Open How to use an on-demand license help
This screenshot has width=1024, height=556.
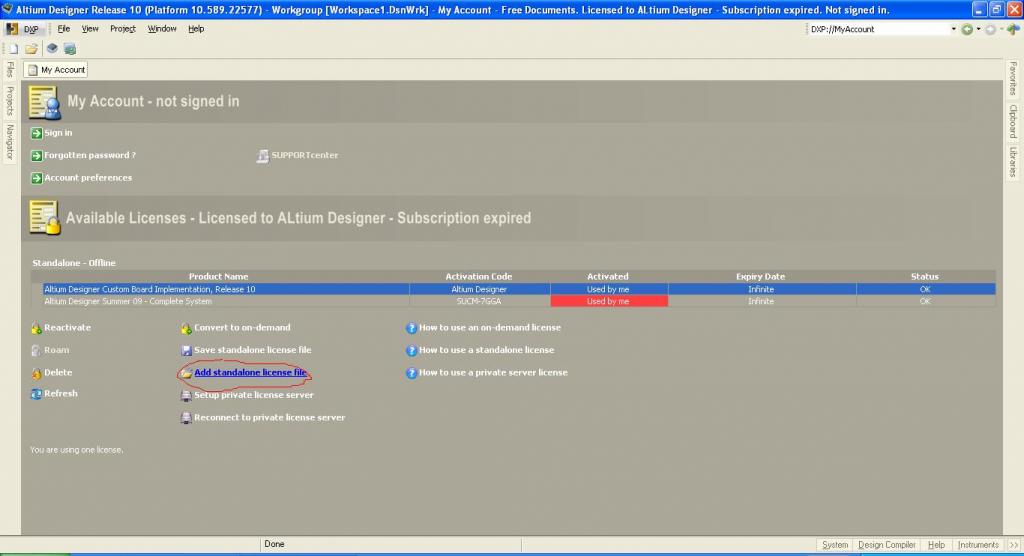pos(490,327)
